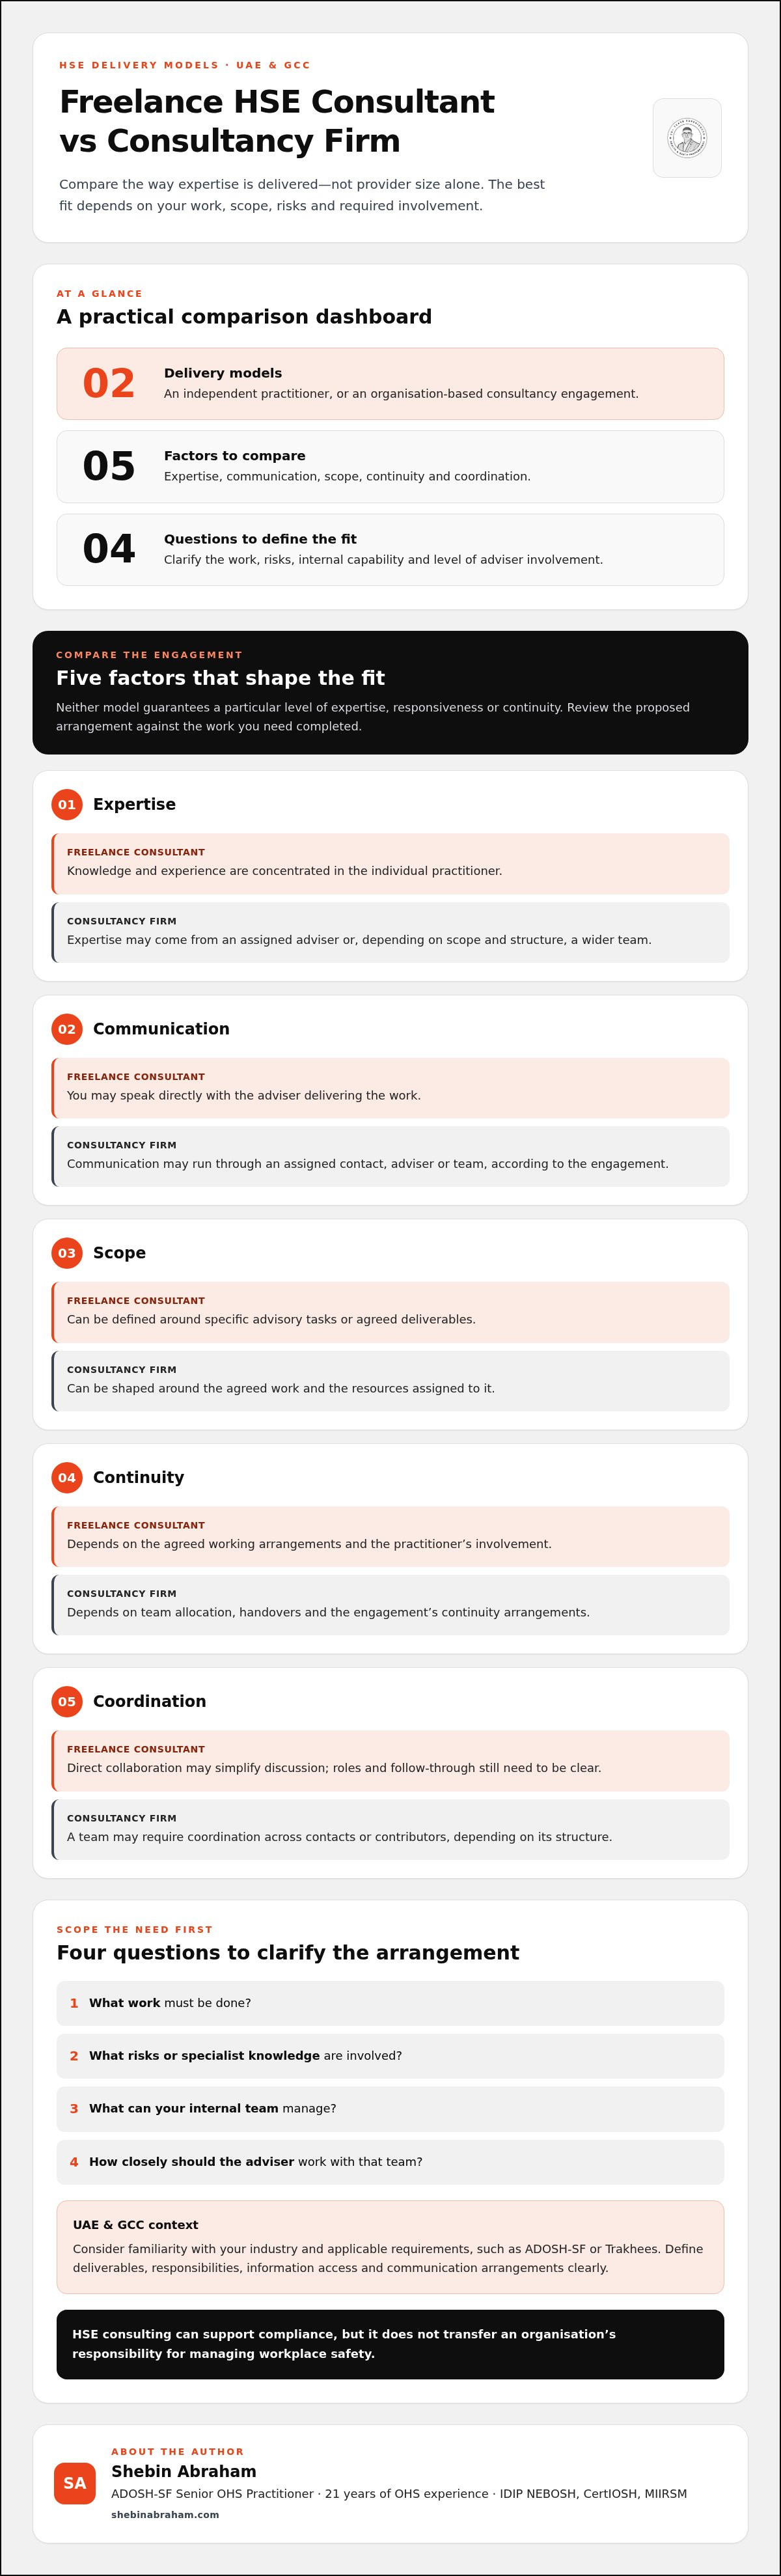
Task: Click the 03 Scope number badge
Action: [67, 1253]
